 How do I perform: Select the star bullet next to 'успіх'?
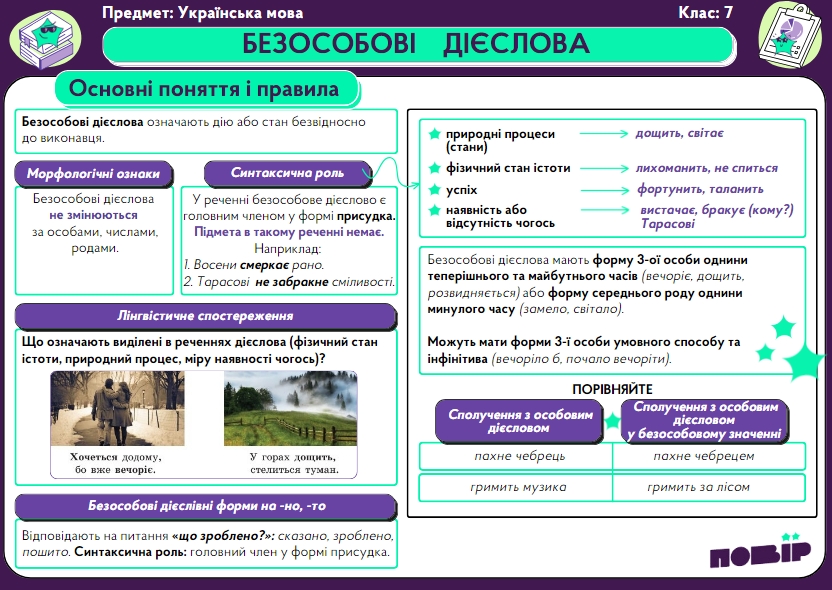point(434,189)
